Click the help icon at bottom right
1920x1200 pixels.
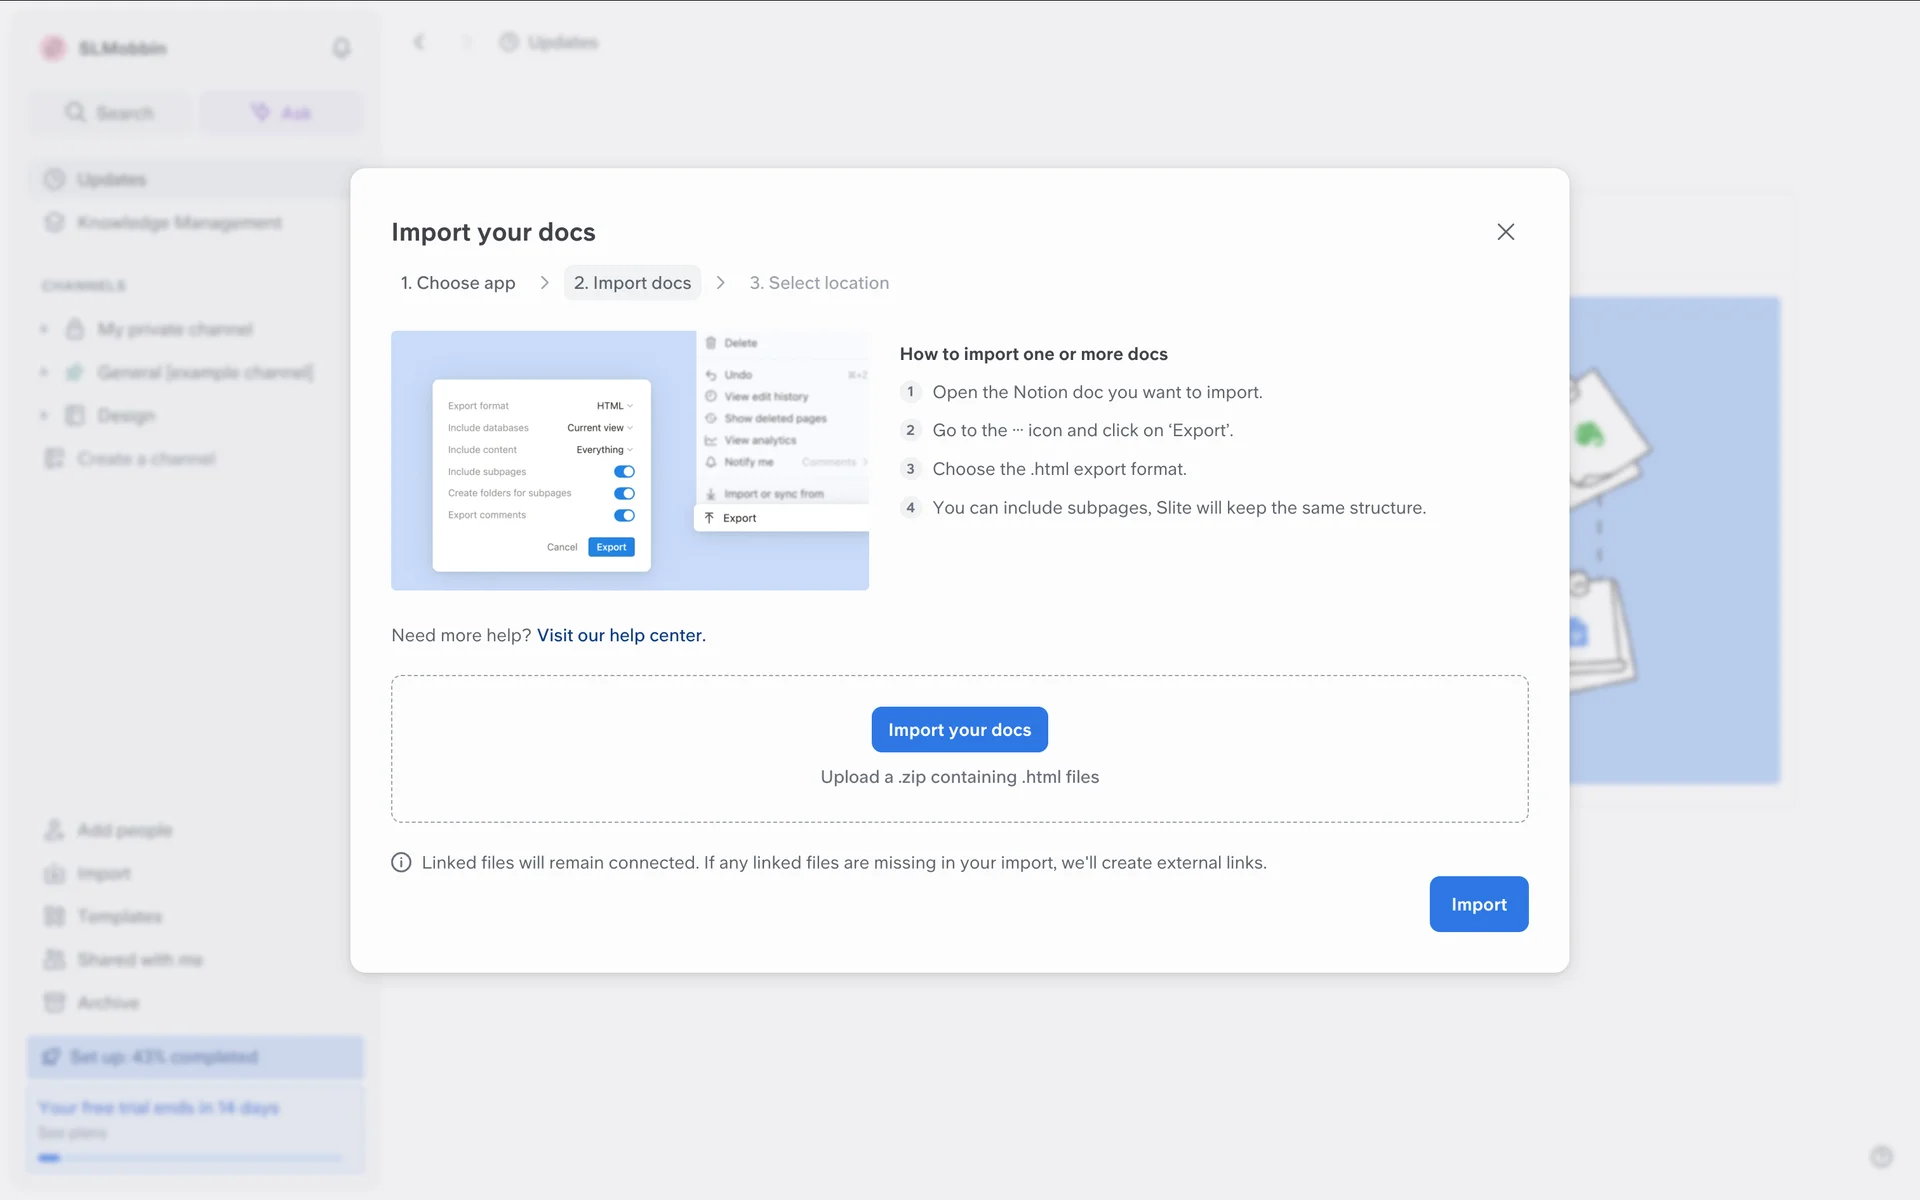coord(1881,1157)
